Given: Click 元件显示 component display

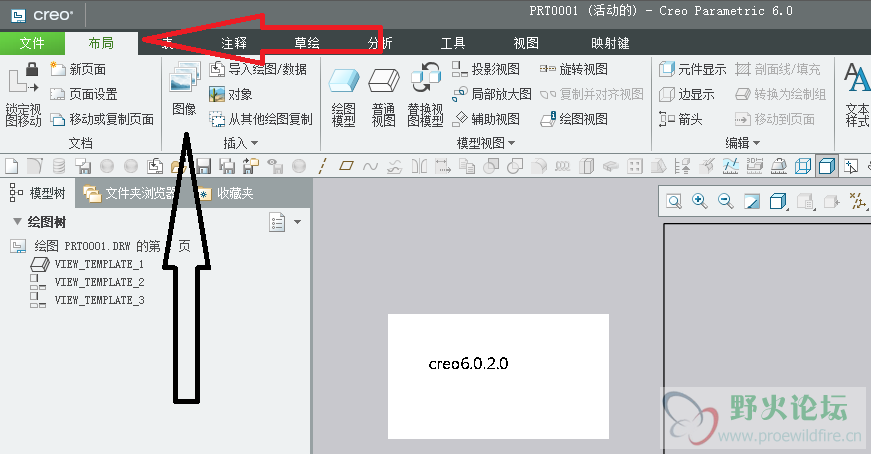Looking at the screenshot, I should 692,69.
